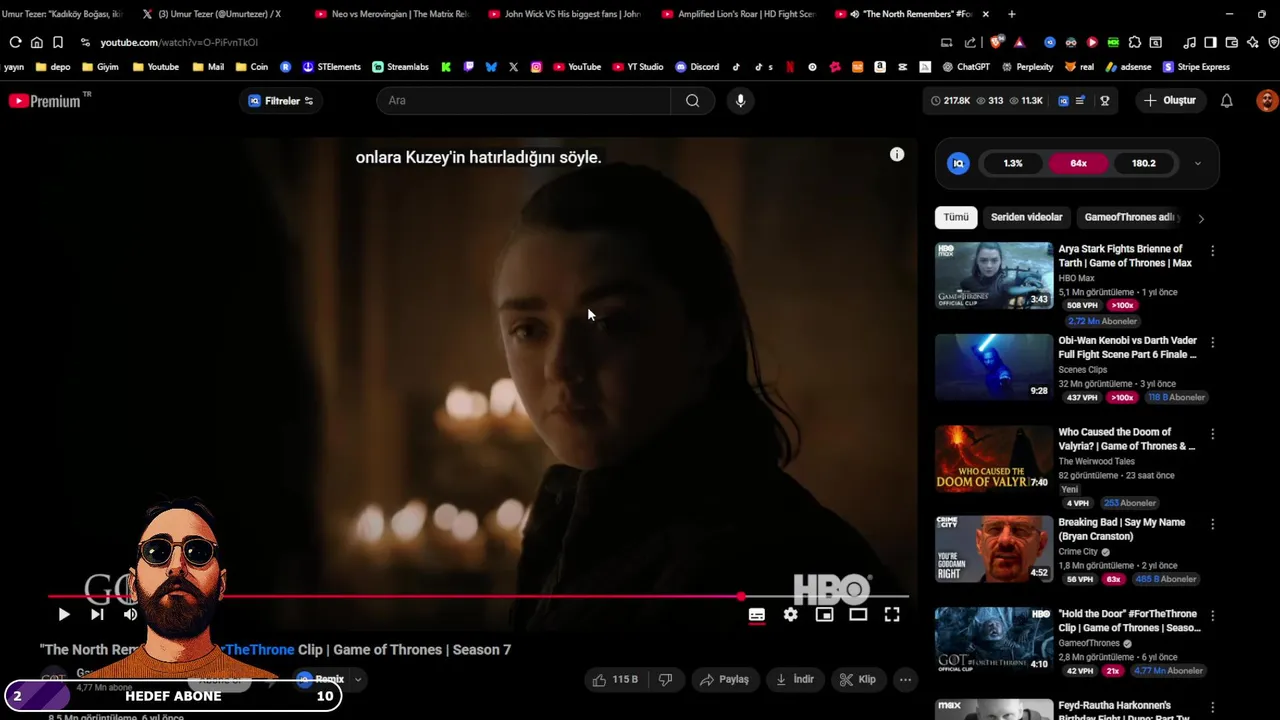Create a clip with Klip
The width and height of the screenshot is (1280, 720).
857,680
